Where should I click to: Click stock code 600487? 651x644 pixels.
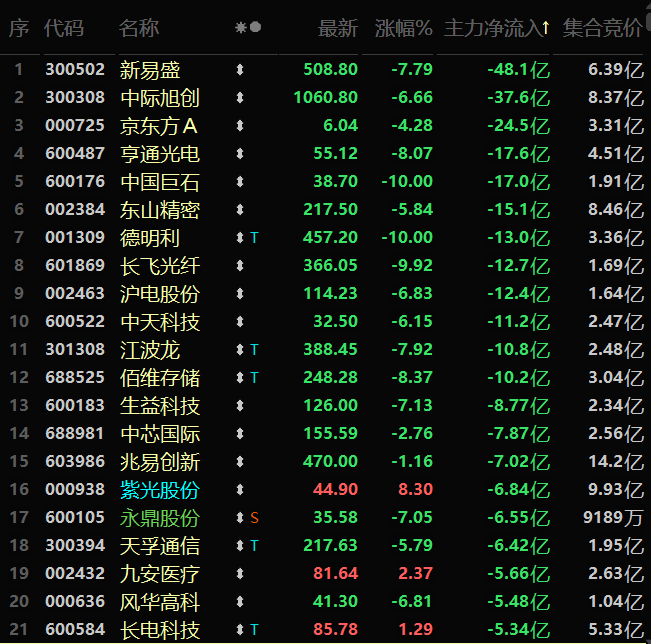pos(75,154)
